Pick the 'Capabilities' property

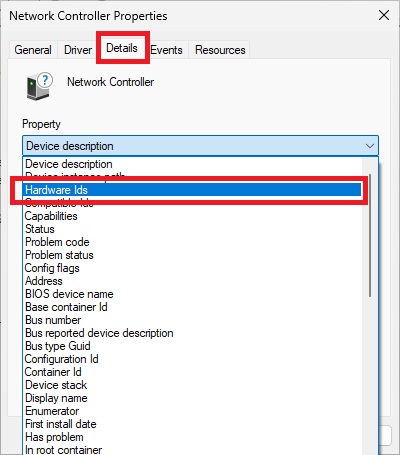193,216
